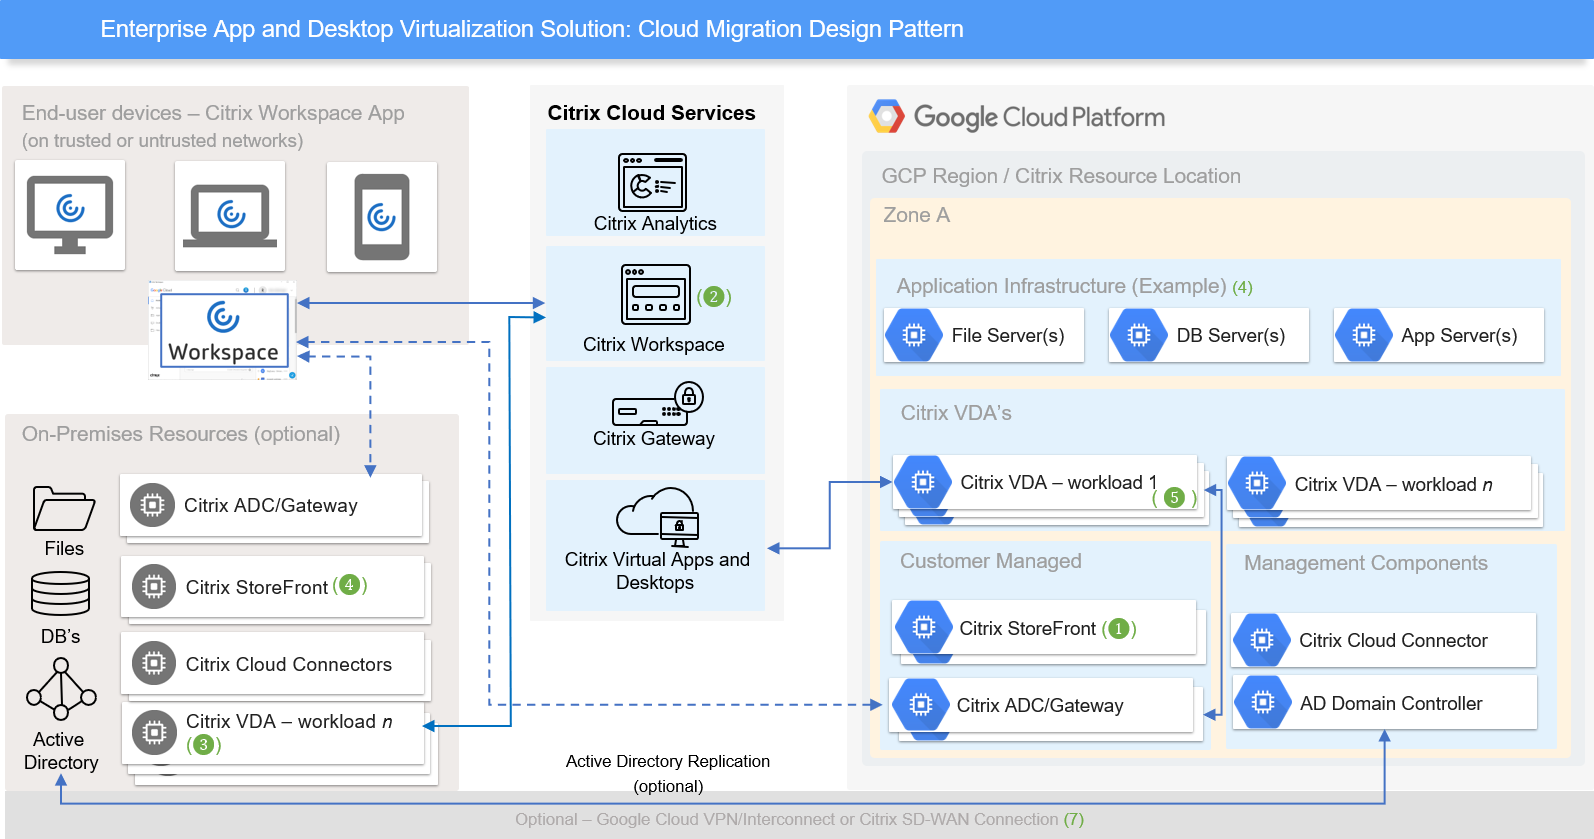Select the 'DB Server(s)' label
This screenshot has width=1594, height=839.
coord(1231,336)
